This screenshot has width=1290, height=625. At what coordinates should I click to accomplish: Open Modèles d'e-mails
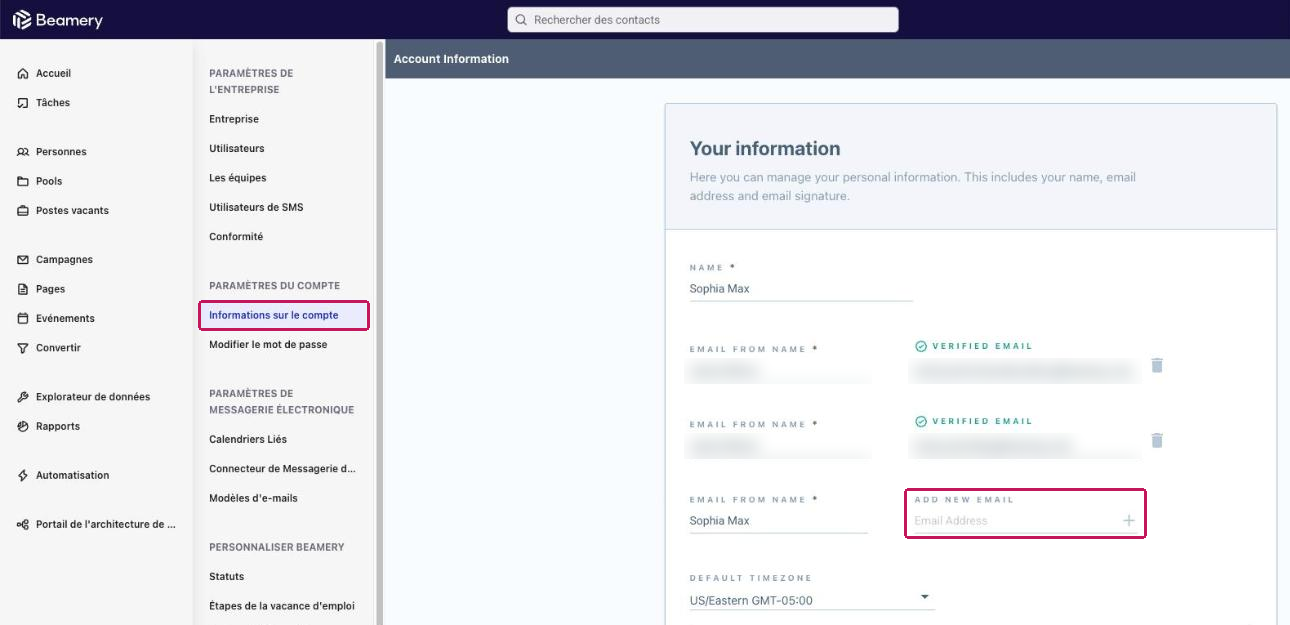(x=253, y=498)
